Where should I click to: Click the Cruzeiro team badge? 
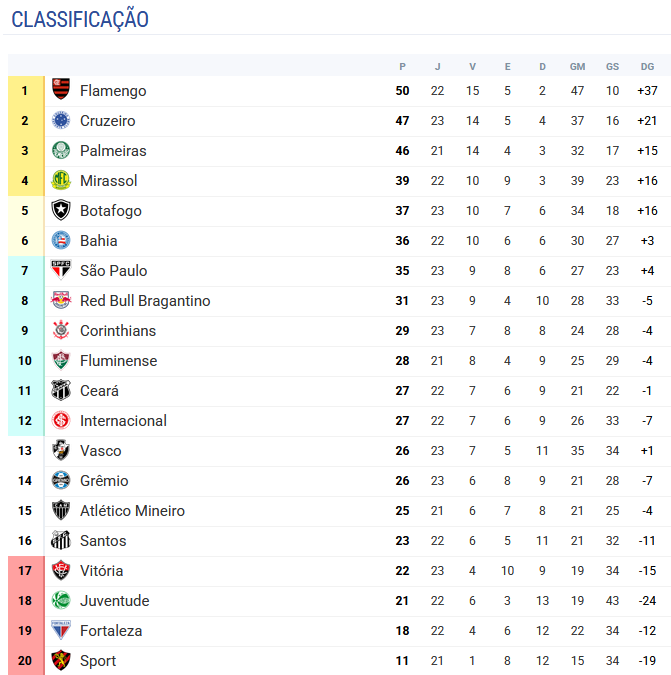[x=62, y=121]
